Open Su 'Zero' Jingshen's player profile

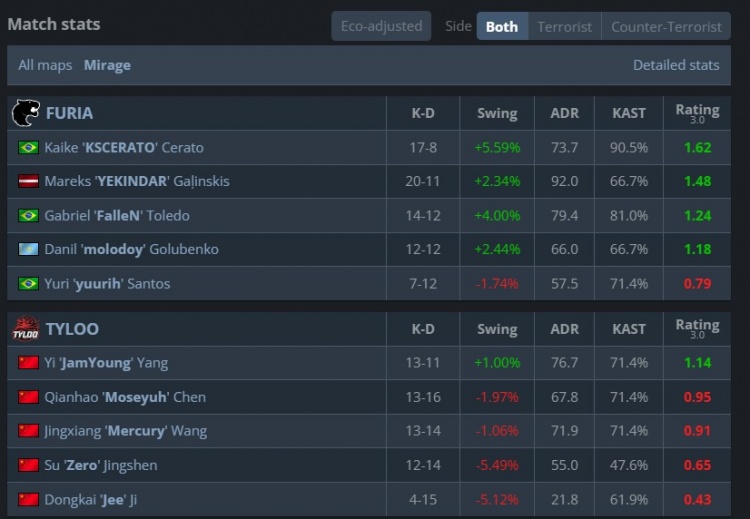pos(100,466)
